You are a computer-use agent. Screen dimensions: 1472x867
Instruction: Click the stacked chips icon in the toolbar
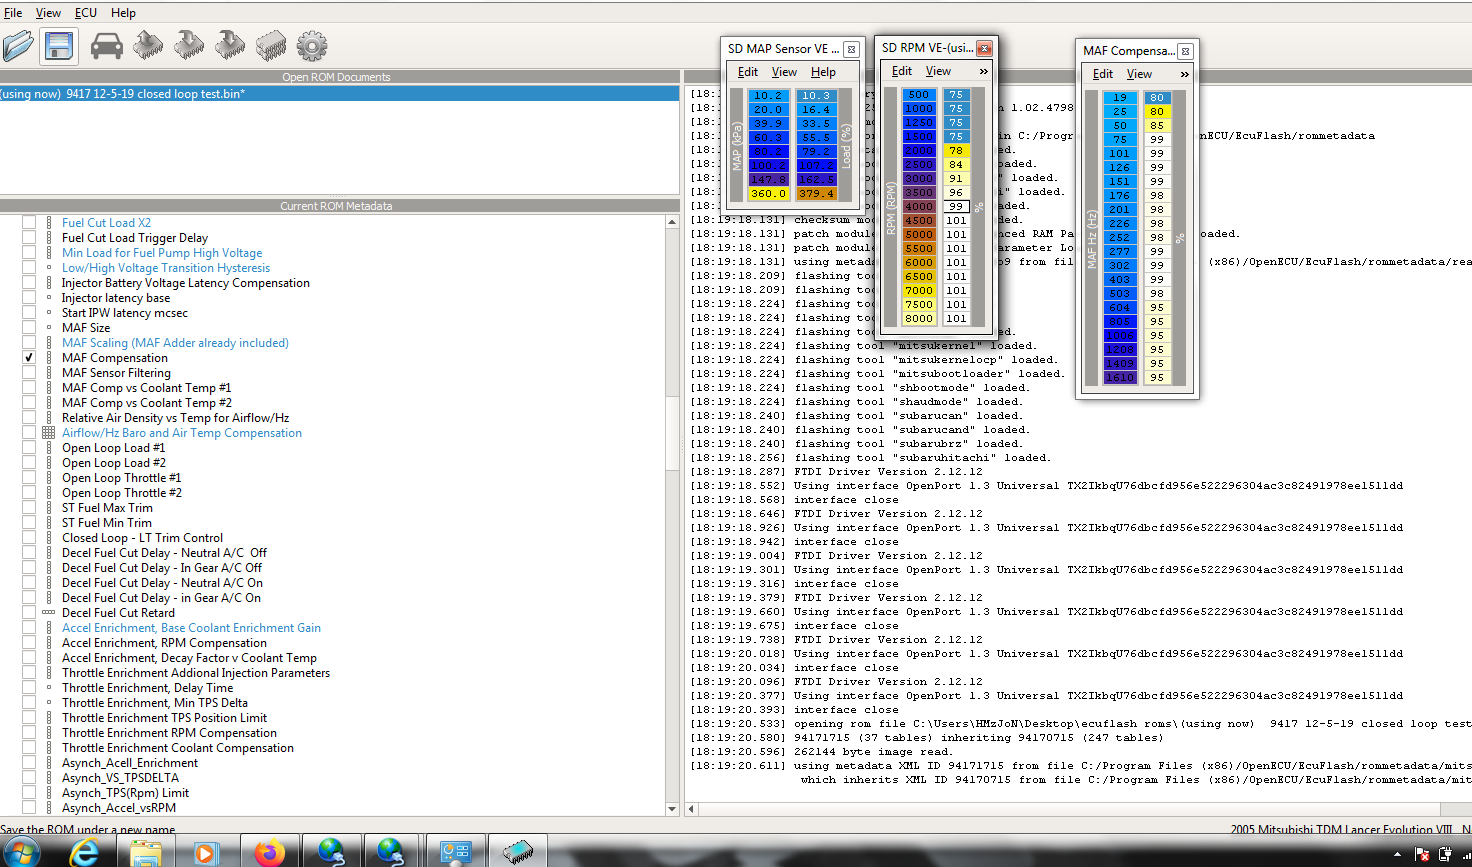[271, 46]
